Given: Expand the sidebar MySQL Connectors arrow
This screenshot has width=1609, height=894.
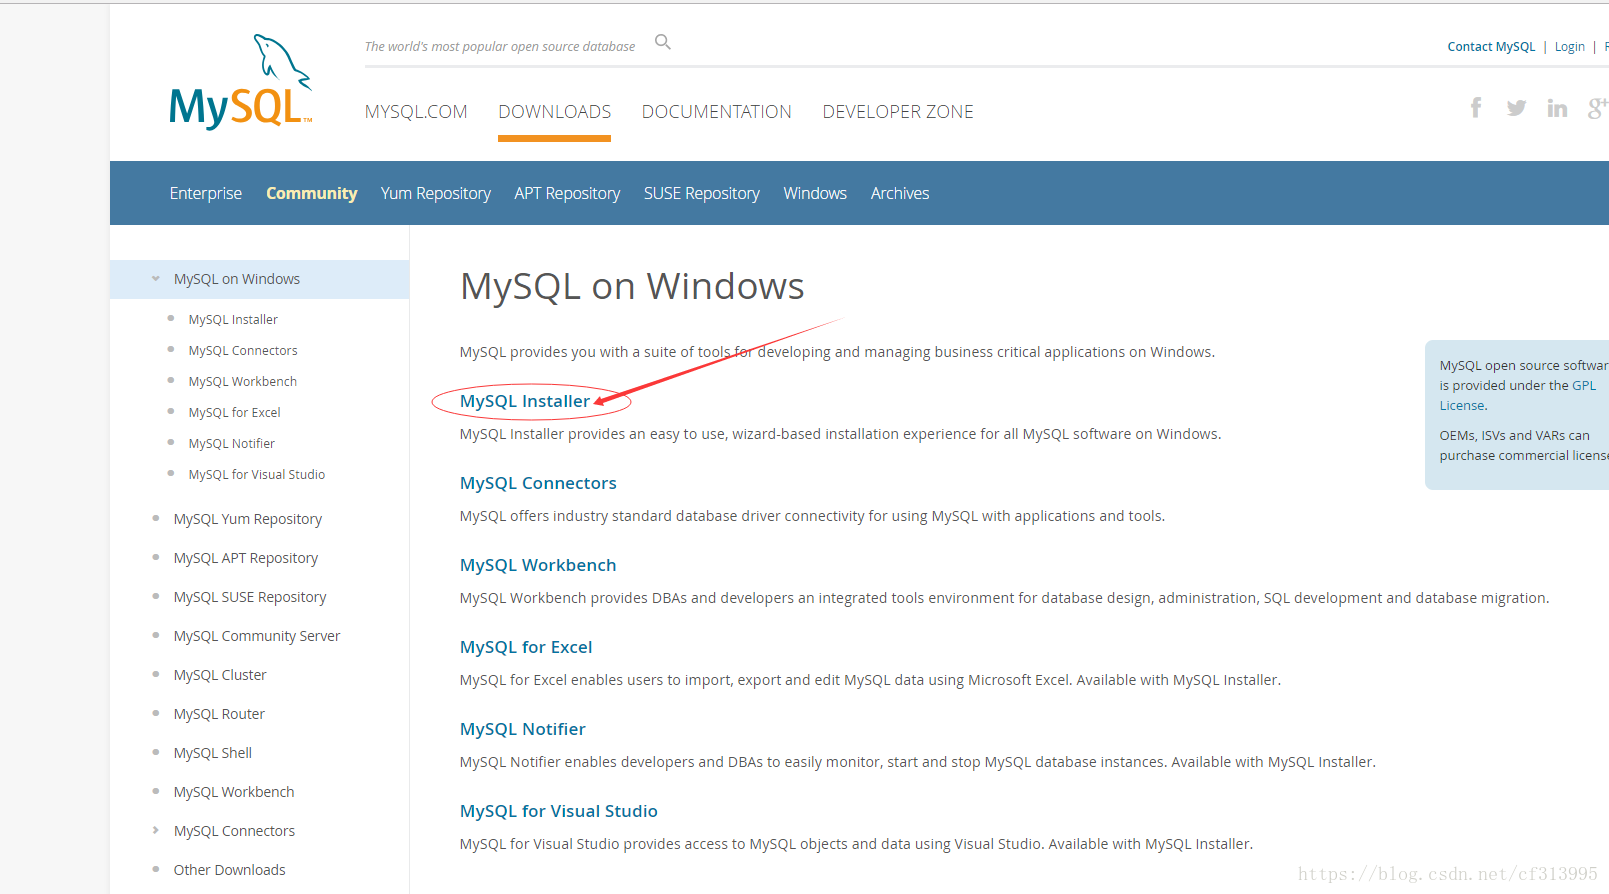Looking at the screenshot, I should click(156, 830).
